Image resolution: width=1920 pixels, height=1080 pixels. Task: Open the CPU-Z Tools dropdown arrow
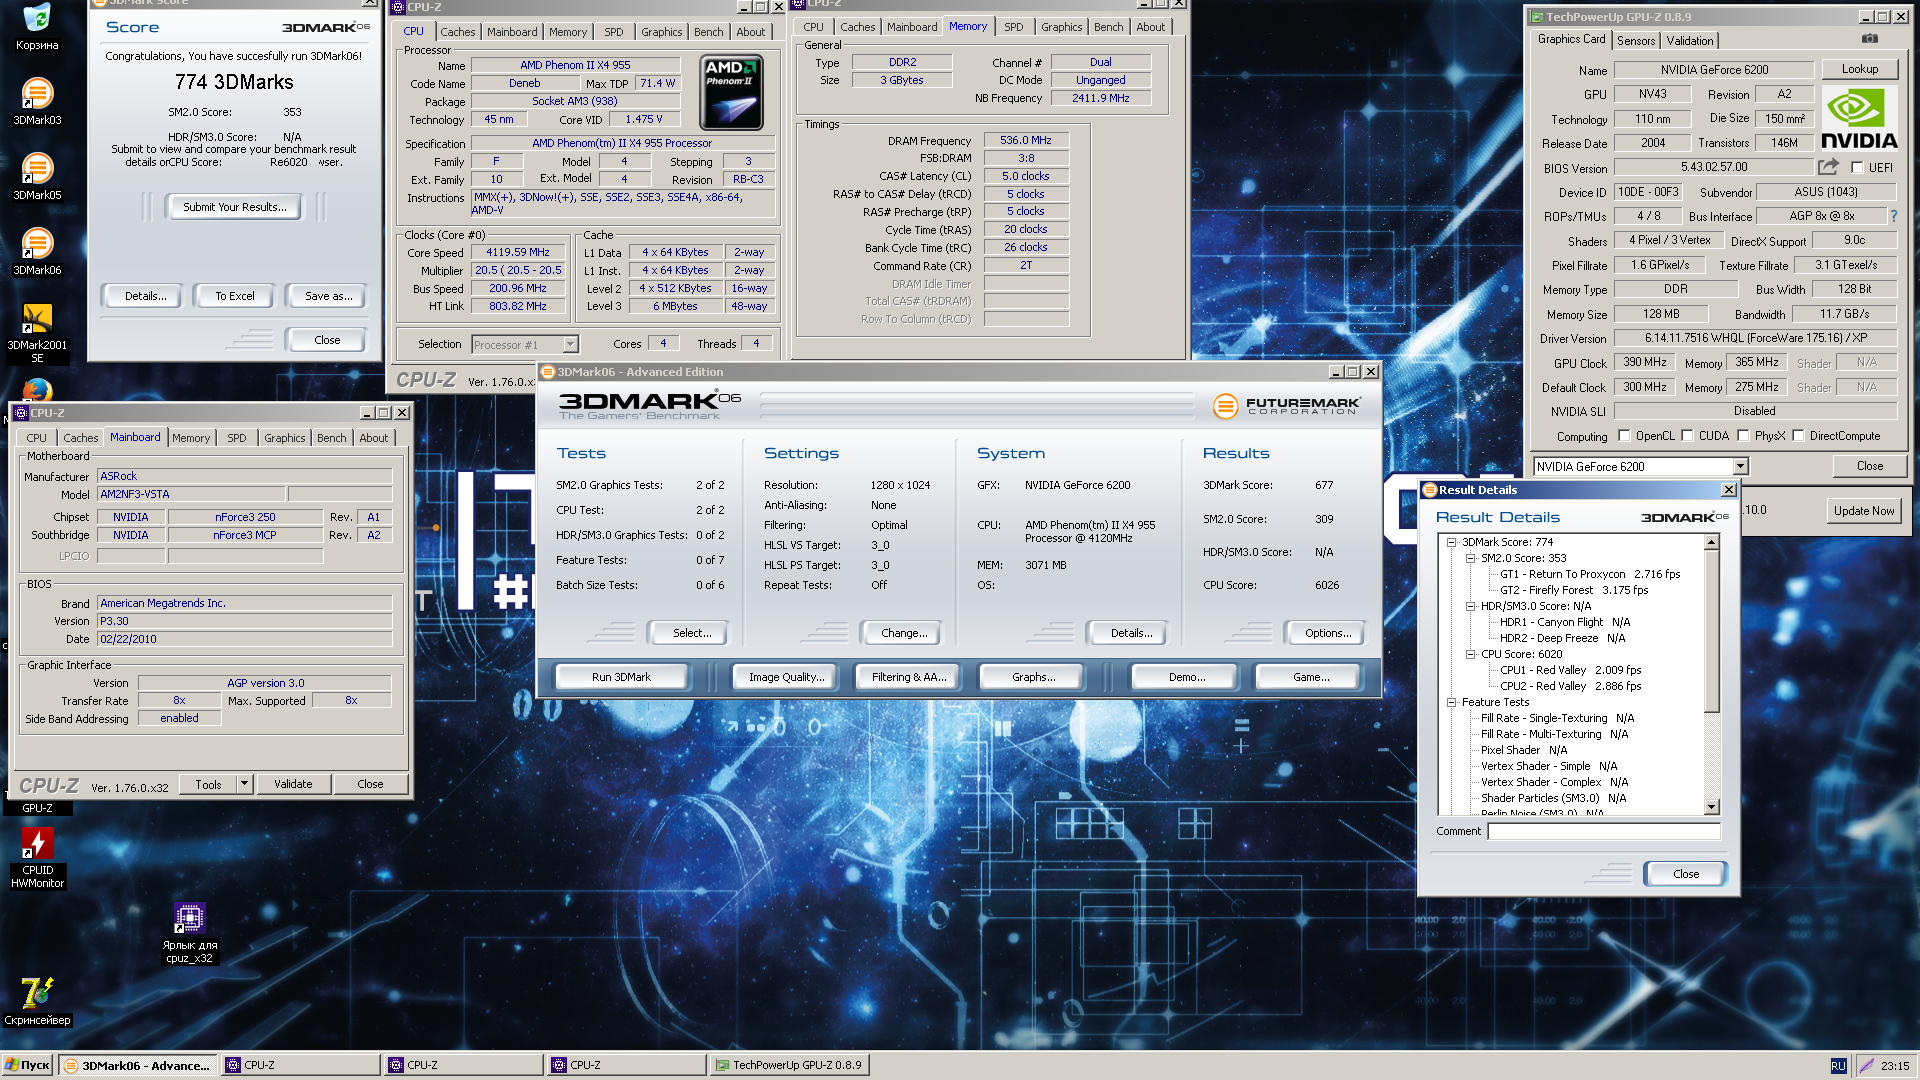click(244, 785)
